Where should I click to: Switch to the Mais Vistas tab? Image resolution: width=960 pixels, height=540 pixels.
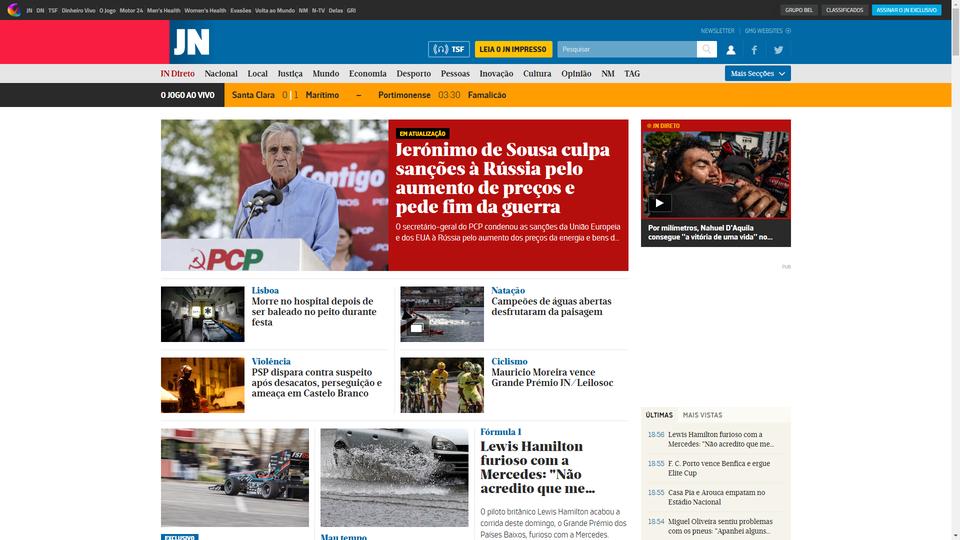pos(702,415)
